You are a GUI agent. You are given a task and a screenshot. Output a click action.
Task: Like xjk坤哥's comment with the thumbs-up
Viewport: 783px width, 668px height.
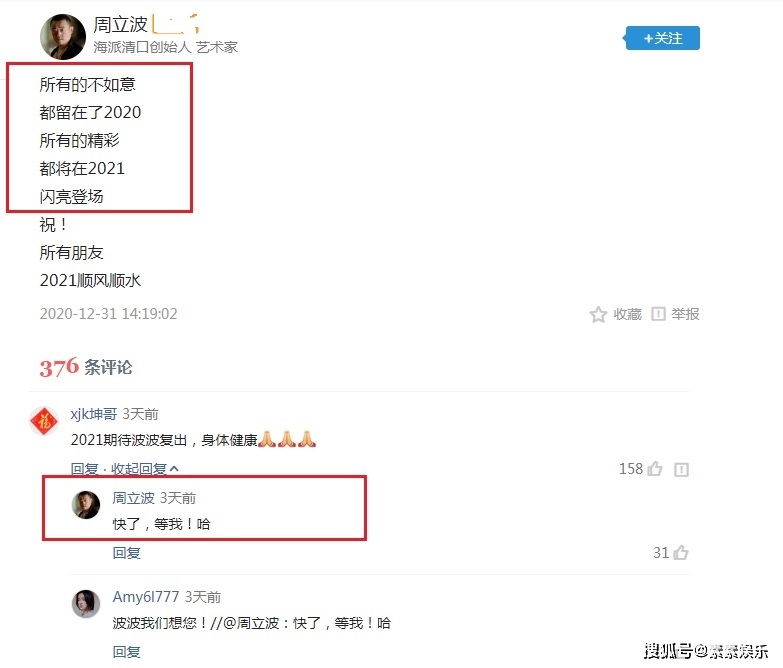655,469
